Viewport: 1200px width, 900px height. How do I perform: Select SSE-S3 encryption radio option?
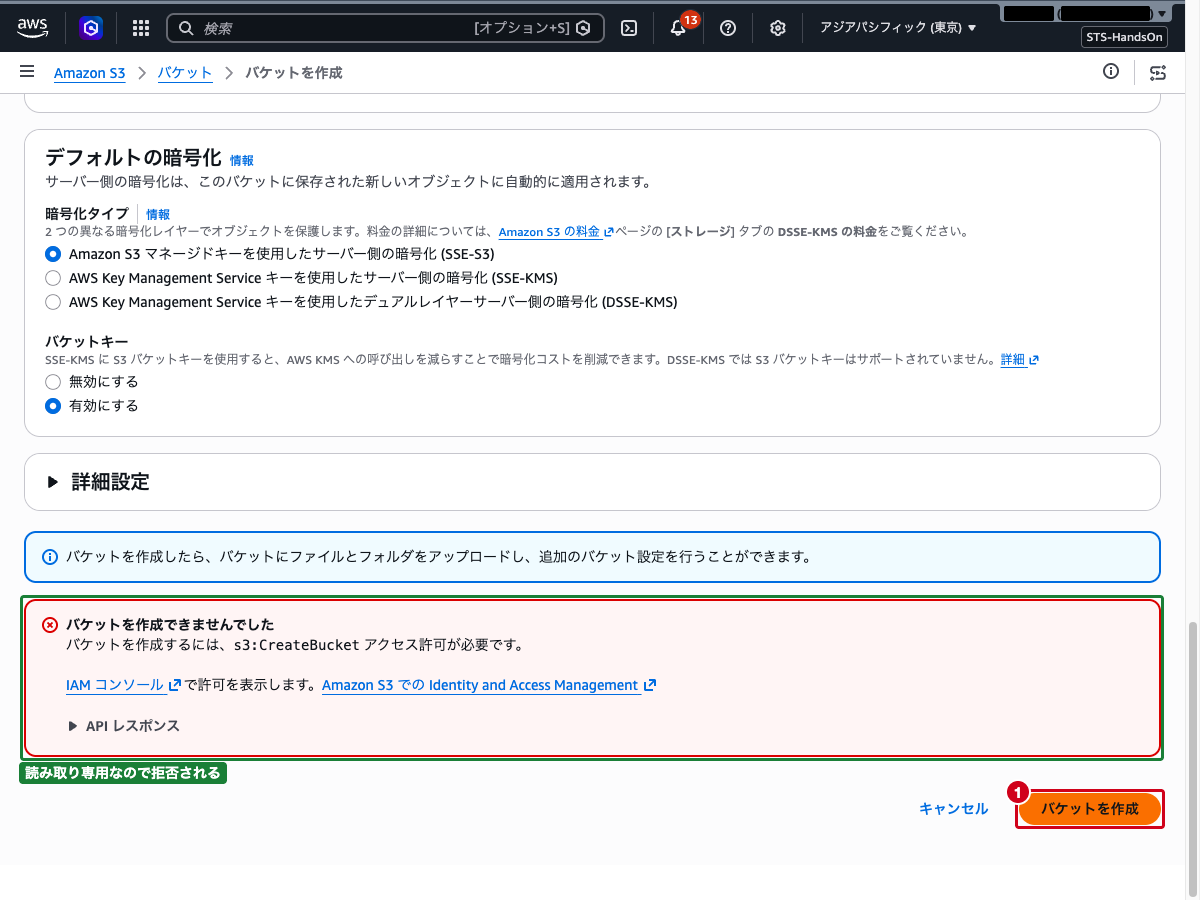[53, 254]
